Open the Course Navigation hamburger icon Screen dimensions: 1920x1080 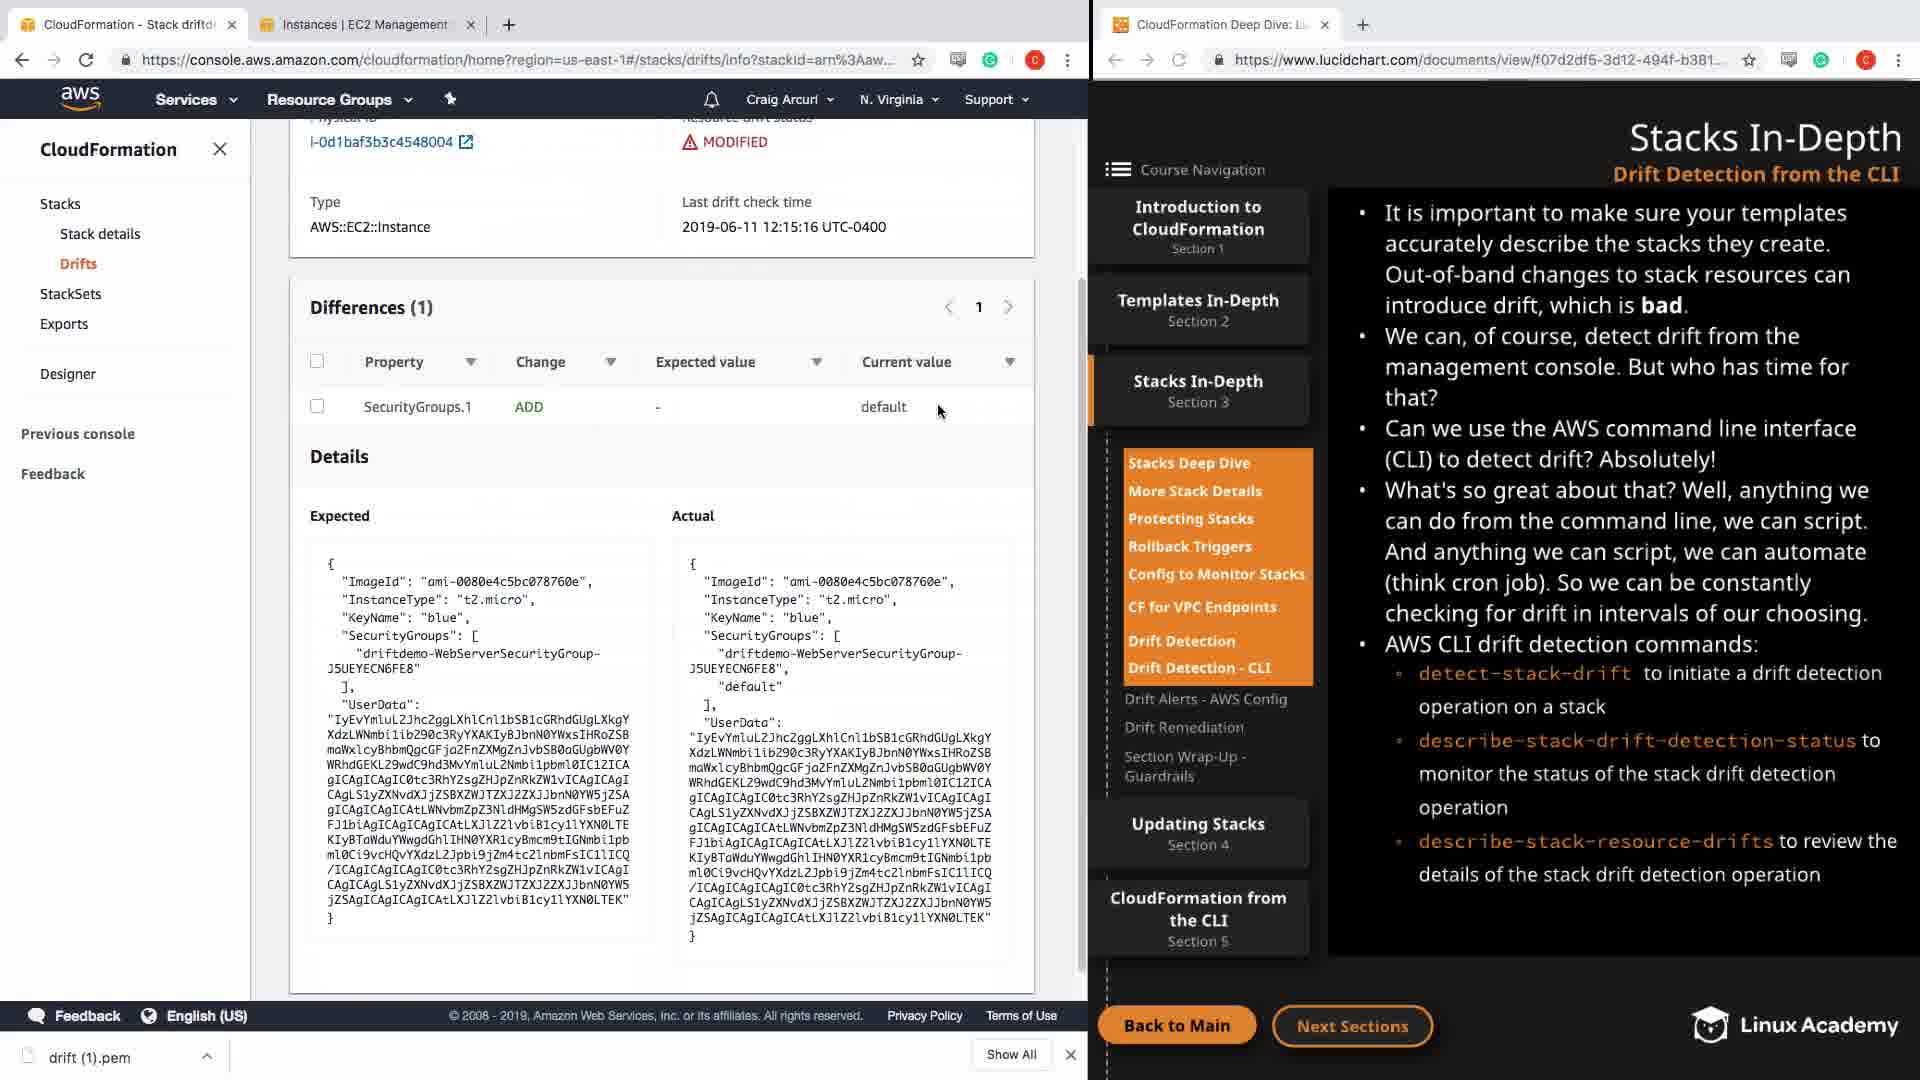(x=1117, y=170)
